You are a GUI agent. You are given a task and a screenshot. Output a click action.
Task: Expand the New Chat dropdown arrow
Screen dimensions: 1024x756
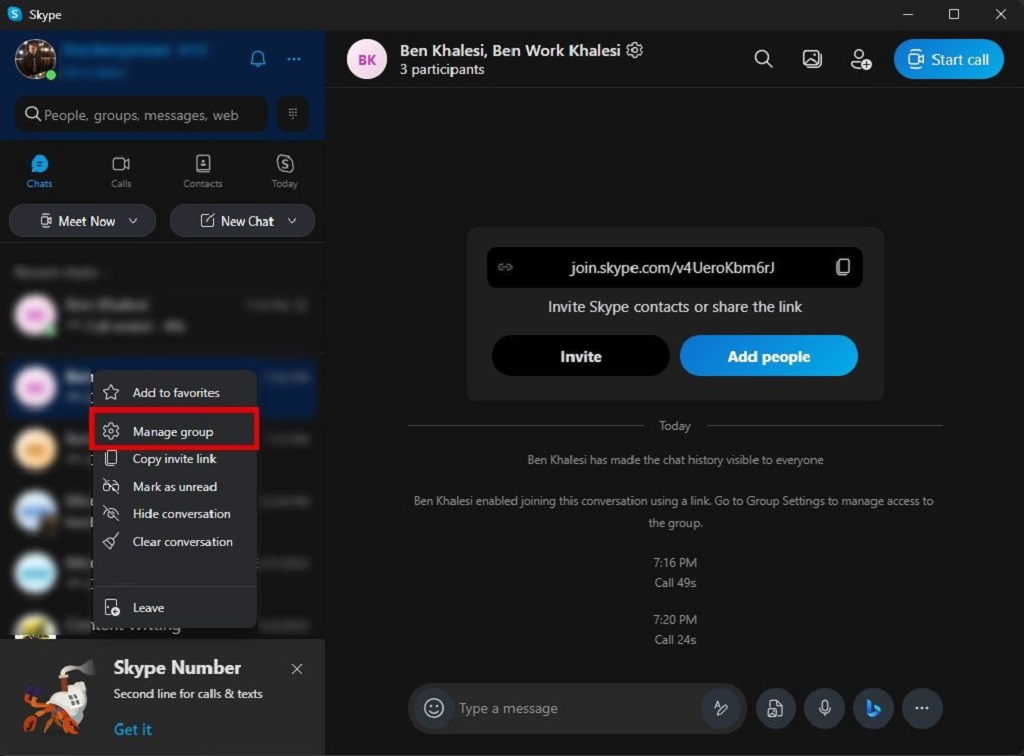(292, 221)
